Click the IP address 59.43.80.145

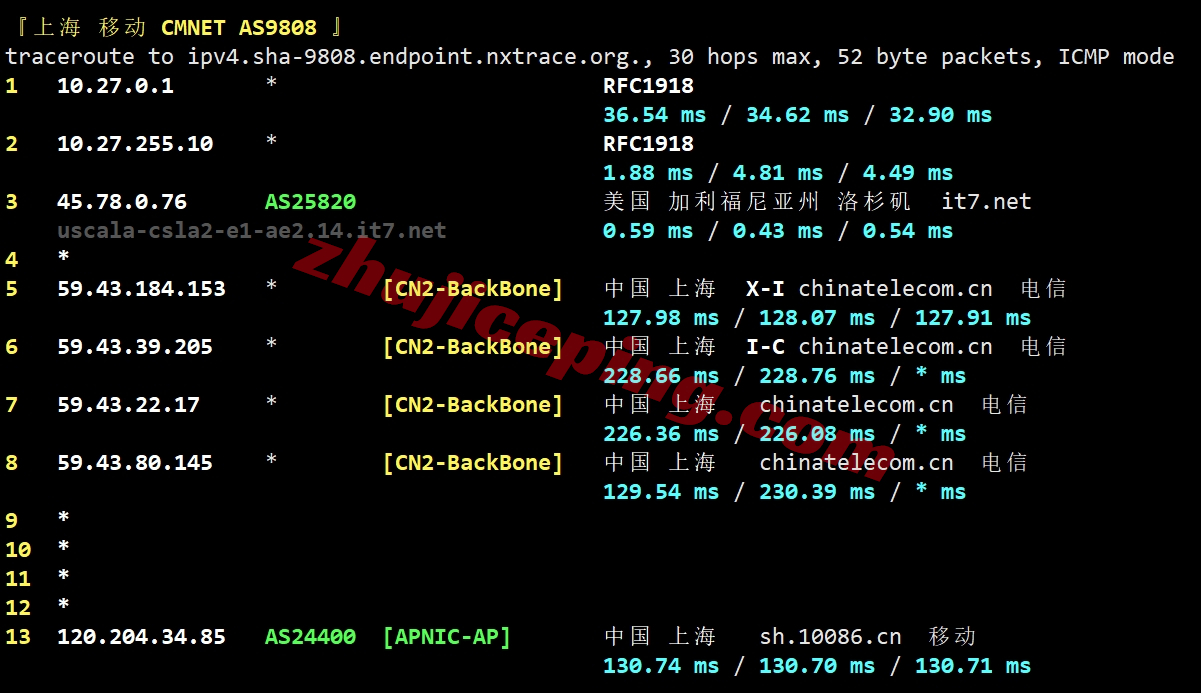tap(135, 463)
